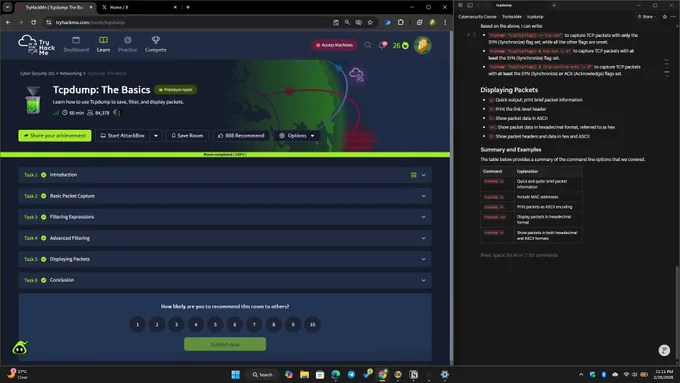Image resolution: width=680 pixels, height=383 pixels.
Task: Click the notes page vertical scrollbar
Action: (677, 311)
